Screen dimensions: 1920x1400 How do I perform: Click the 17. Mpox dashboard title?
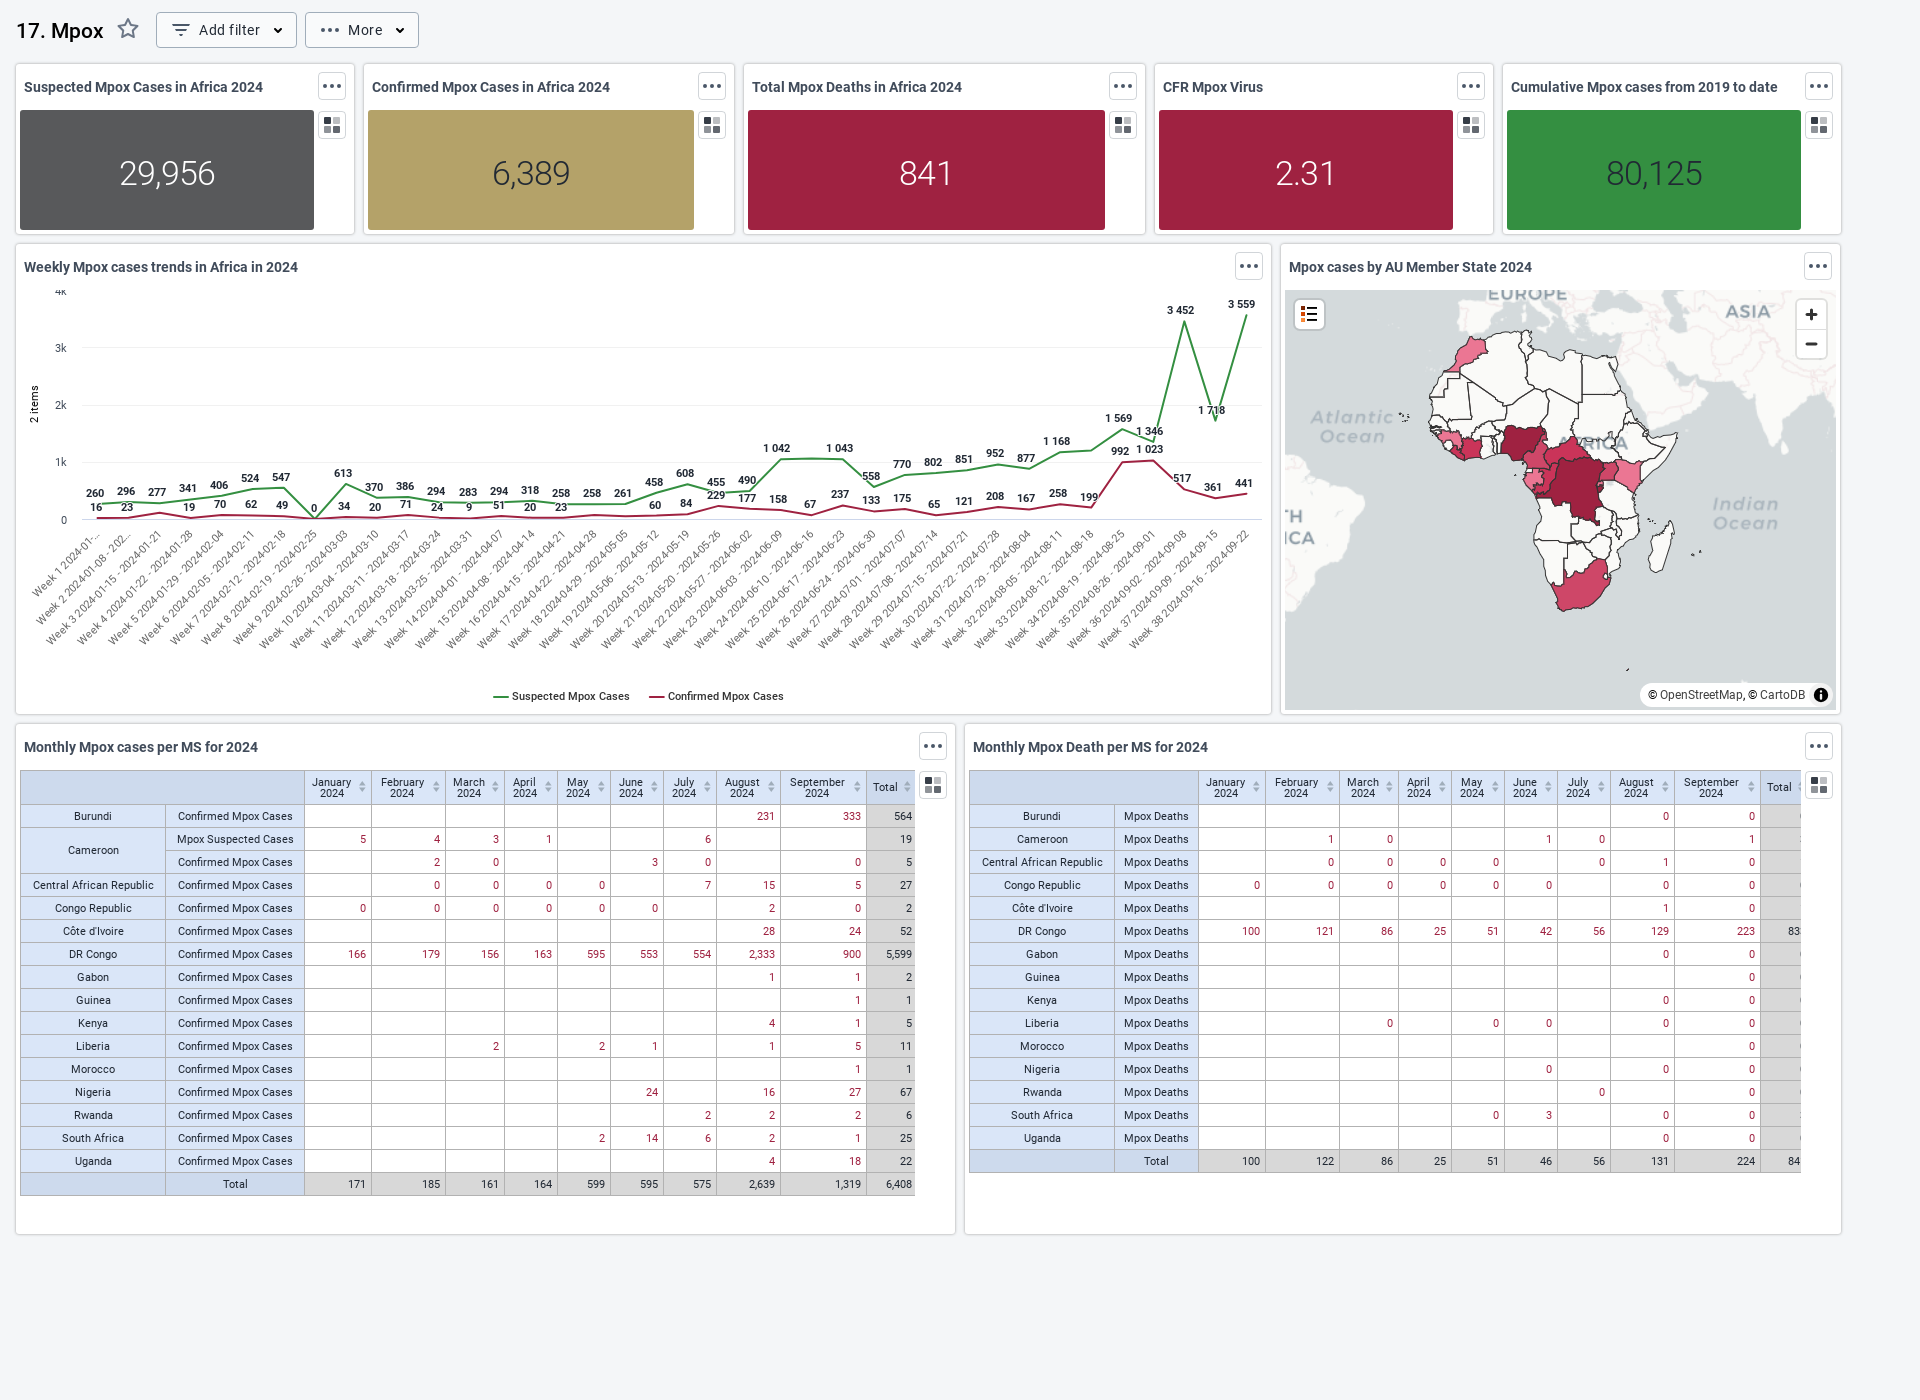pos(60,30)
